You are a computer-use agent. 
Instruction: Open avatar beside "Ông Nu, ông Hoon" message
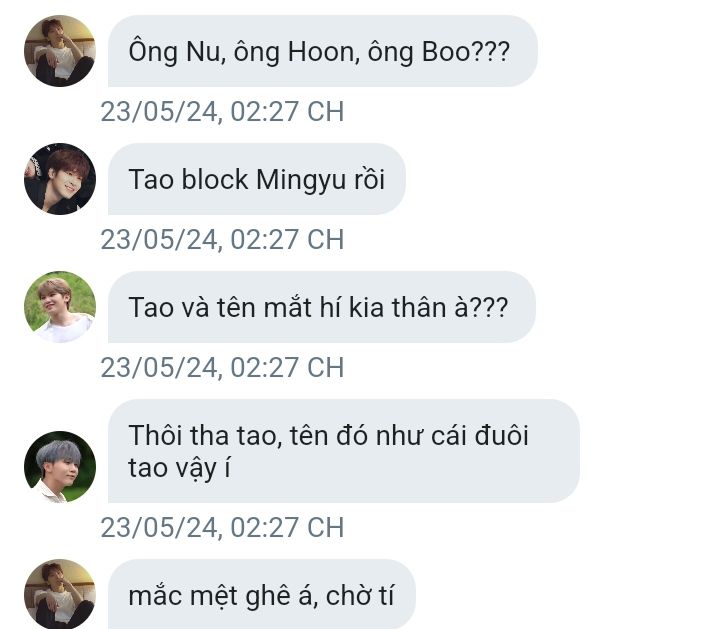coord(60,51)
